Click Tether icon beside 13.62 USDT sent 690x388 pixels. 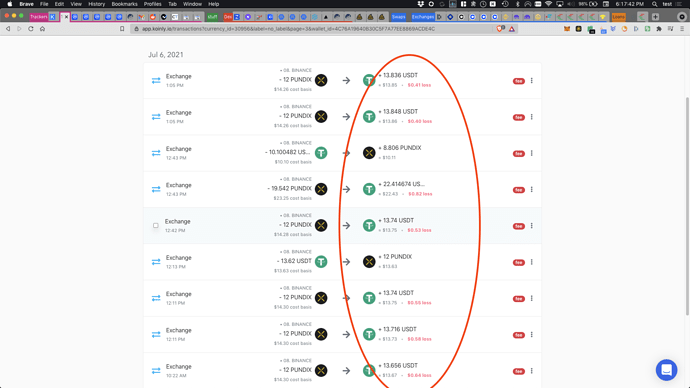tap(321, 262)
